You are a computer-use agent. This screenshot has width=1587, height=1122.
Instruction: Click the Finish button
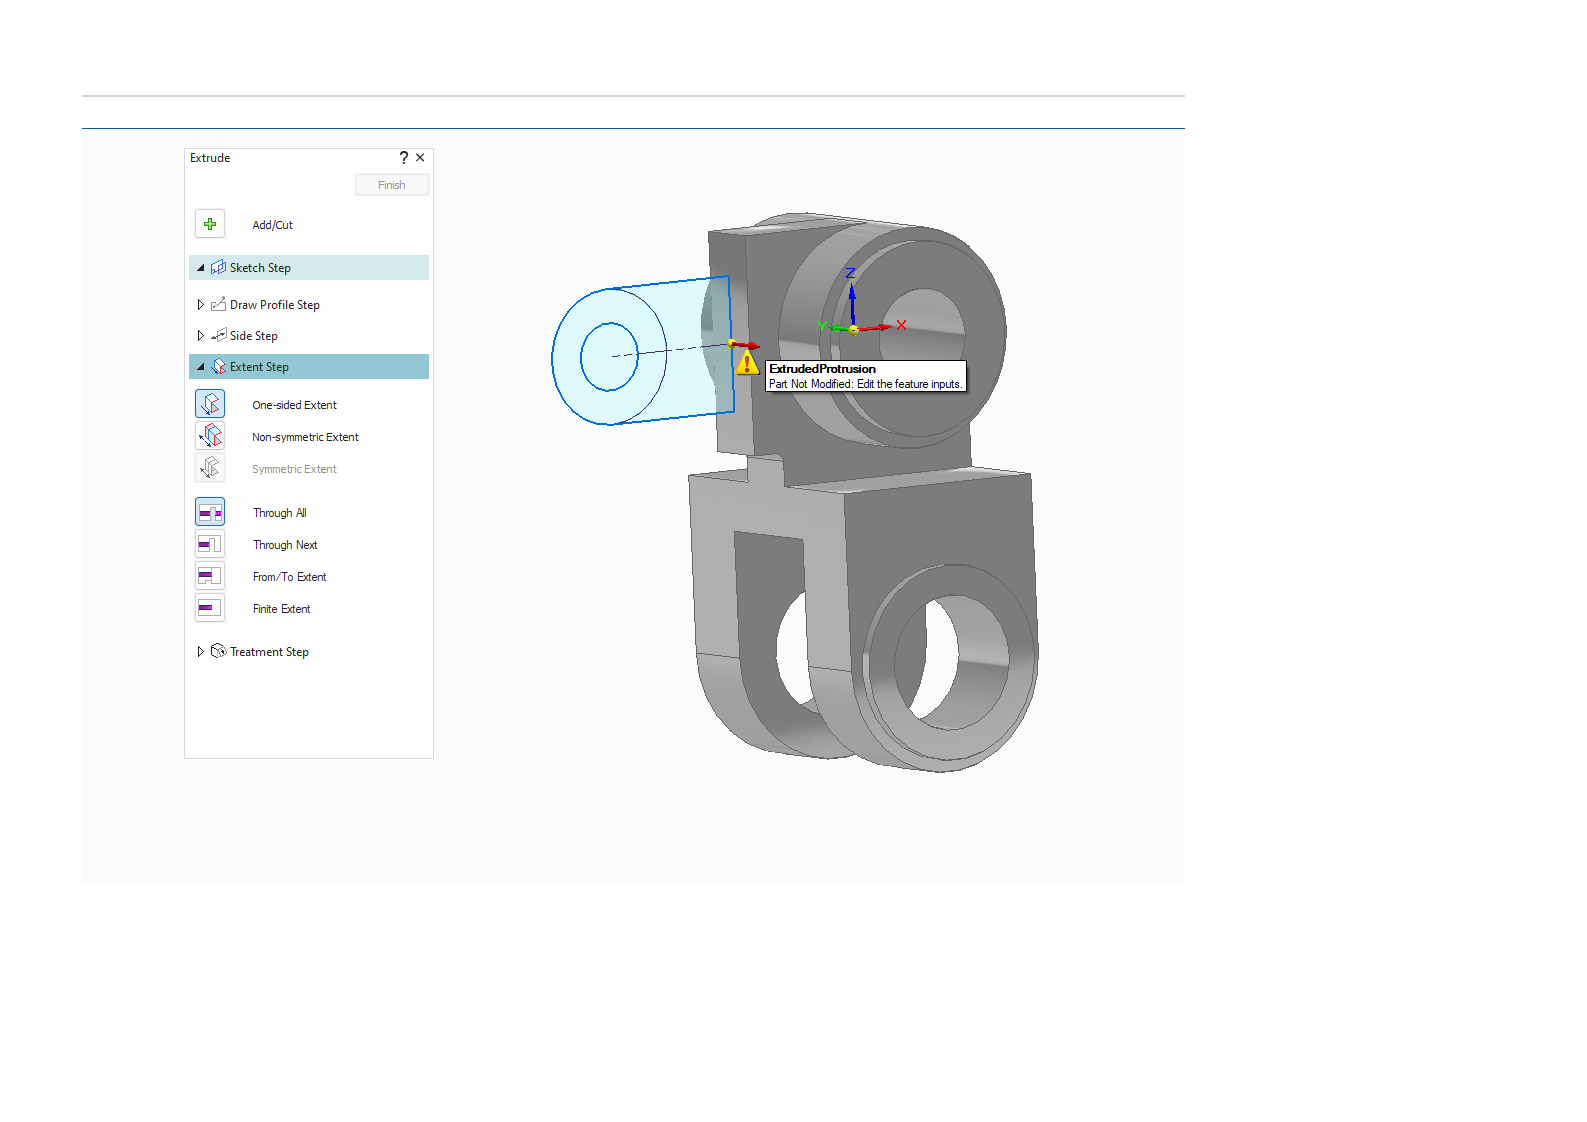click(x=392, y=185)
